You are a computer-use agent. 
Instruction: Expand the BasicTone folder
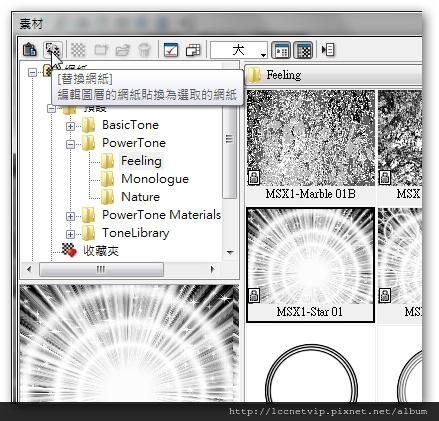pyautogui.click(x=70, y=126)
